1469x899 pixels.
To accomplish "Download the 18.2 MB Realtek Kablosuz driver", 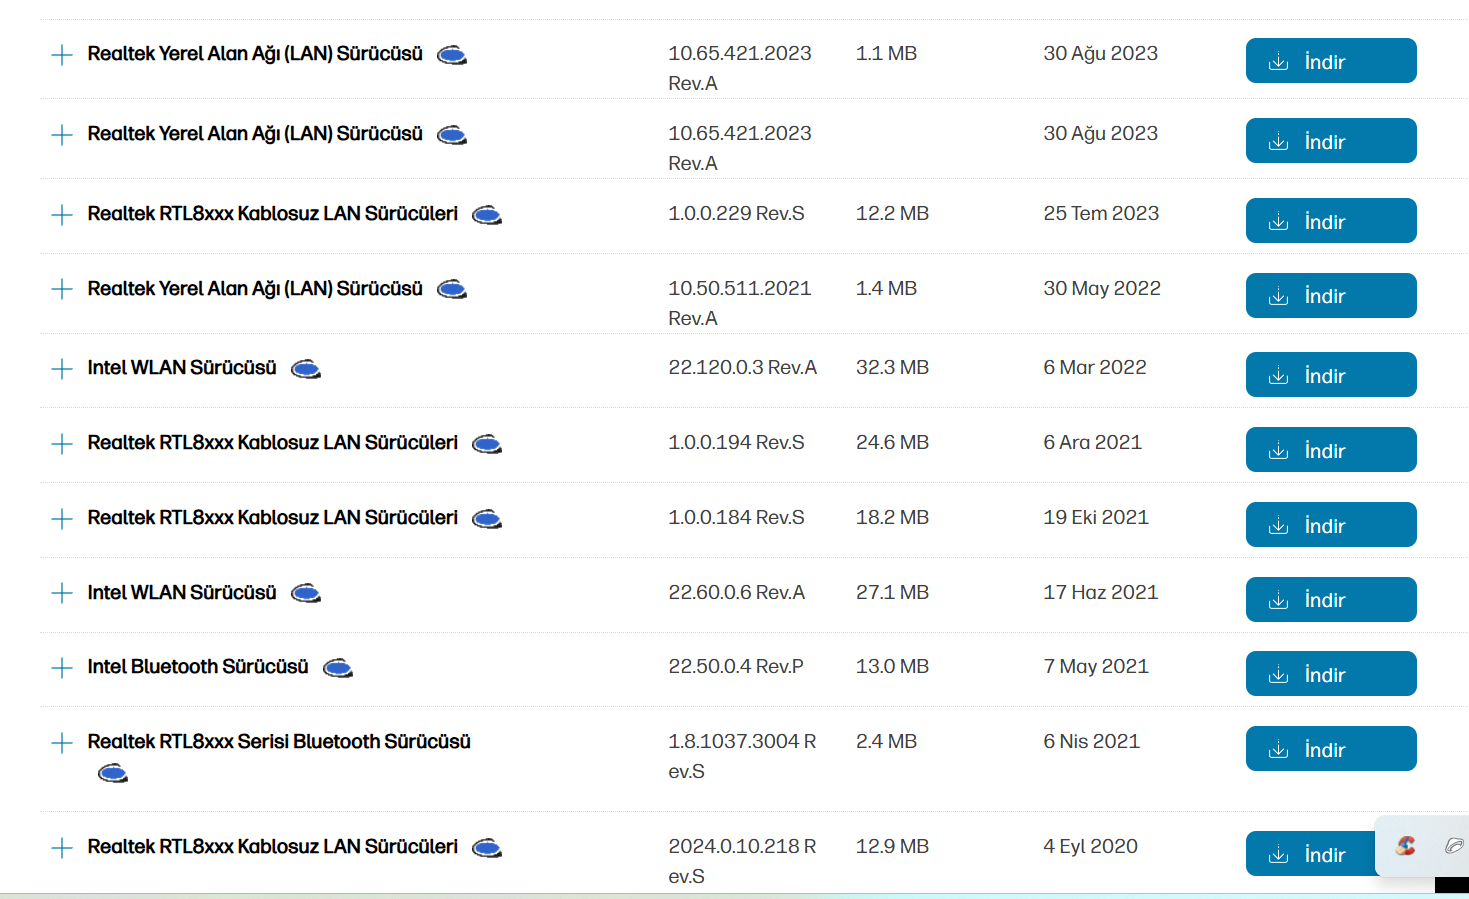I will 1331,525.
